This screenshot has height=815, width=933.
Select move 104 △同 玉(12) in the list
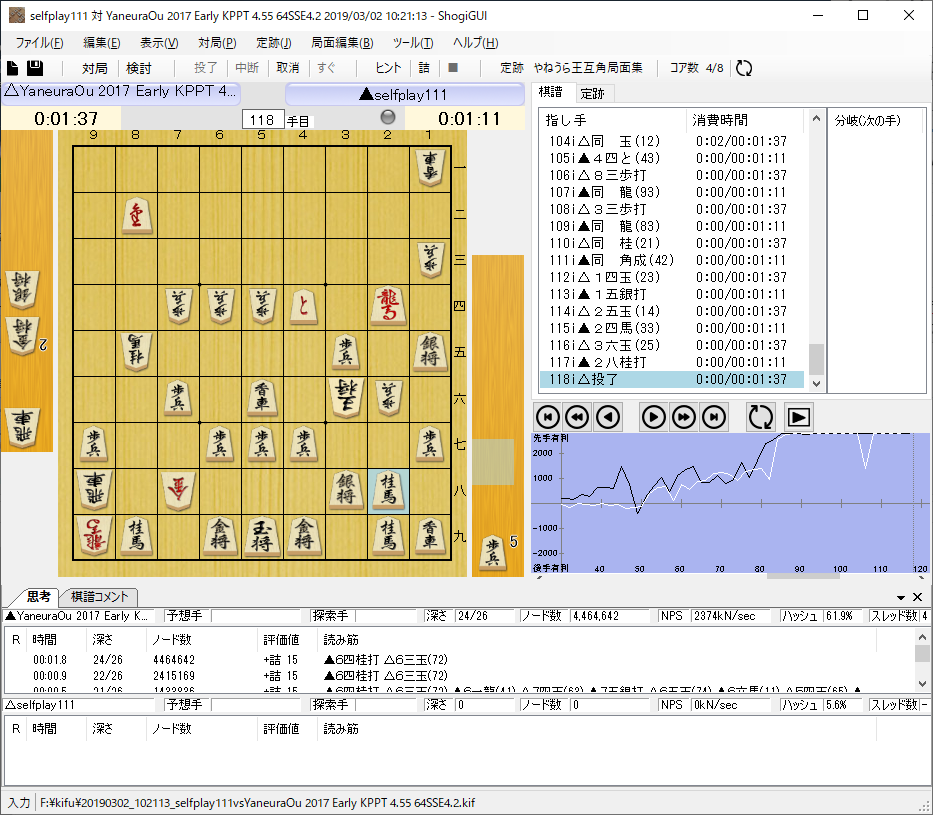pos(672,142)
